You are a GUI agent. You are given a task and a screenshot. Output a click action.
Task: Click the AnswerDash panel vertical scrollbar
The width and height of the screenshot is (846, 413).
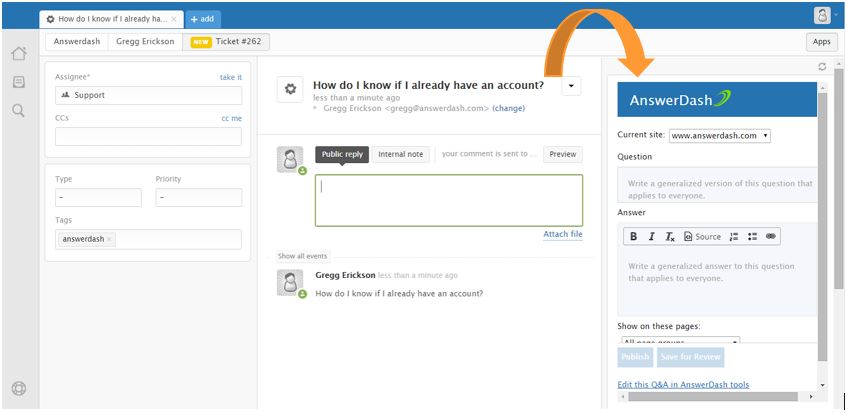pos(822,227)
